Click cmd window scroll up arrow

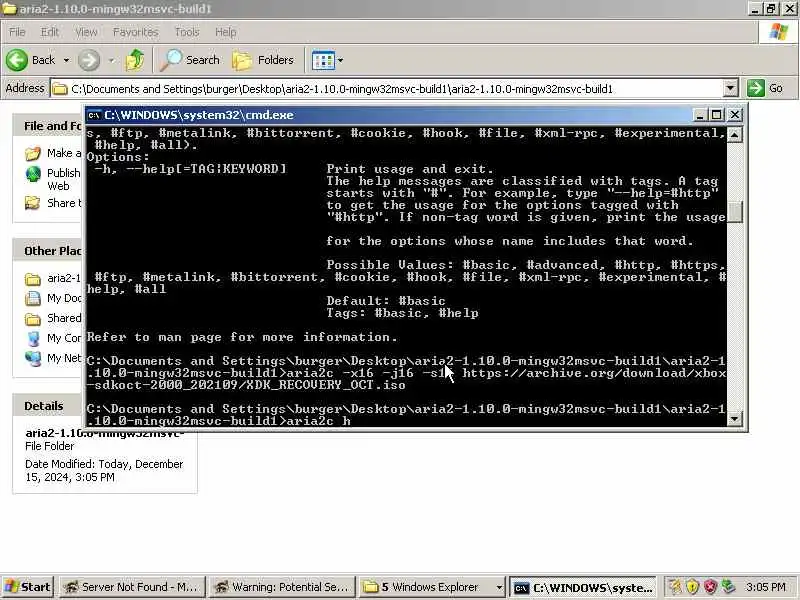pyautogui.click(x=734, y=134)
